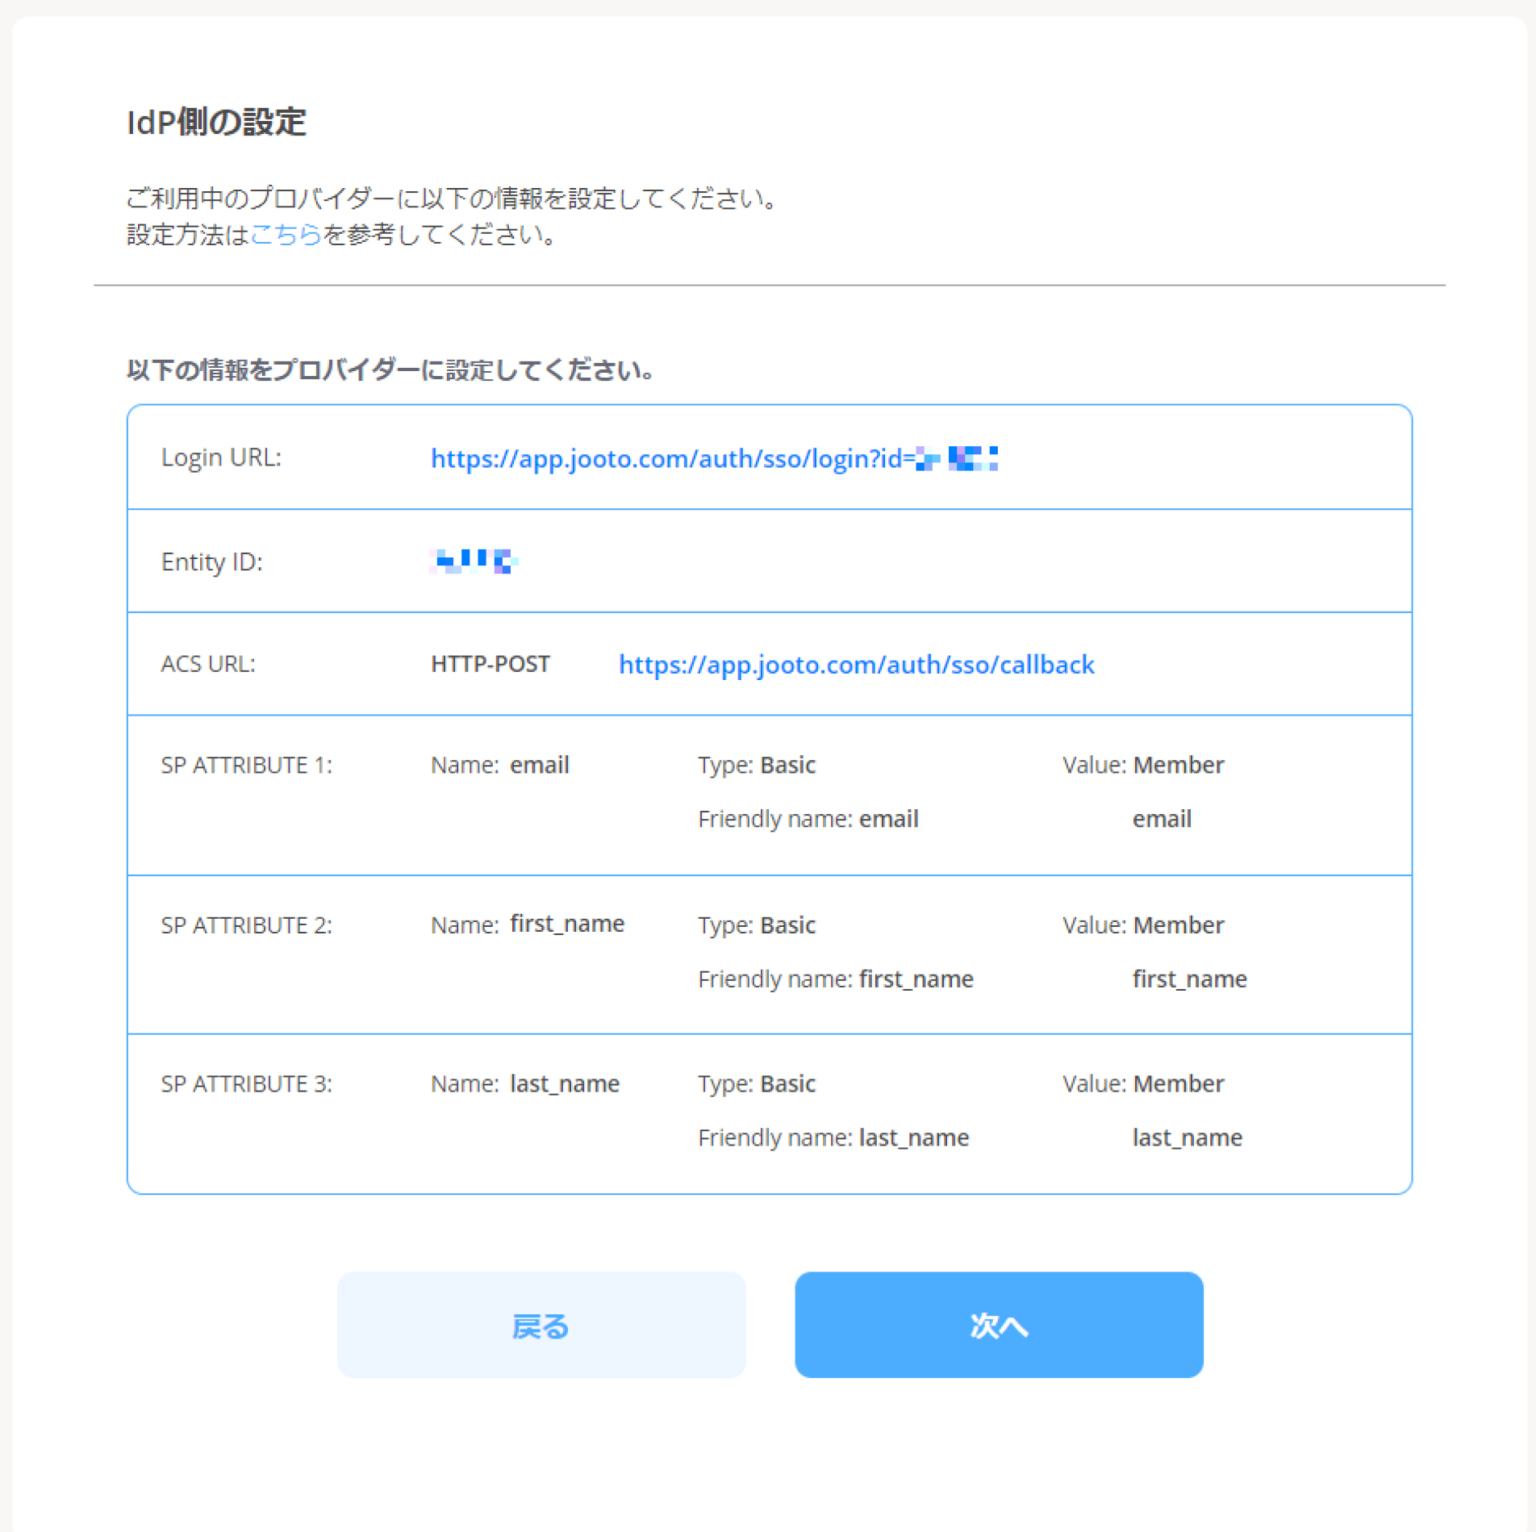The image size is (1536, 1532).
Task: Open the こちら setup instructions link
Action: tap(286, 234)
